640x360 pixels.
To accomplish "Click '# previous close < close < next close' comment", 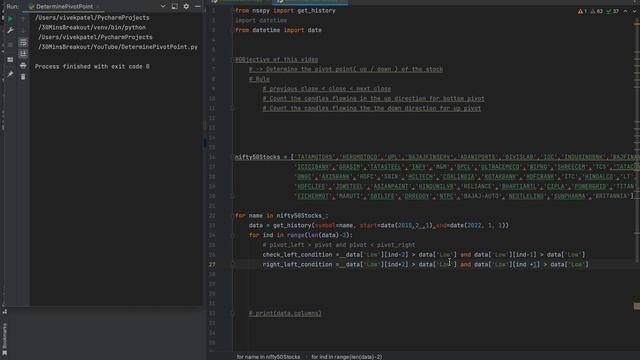I will (x=327, y=89).
